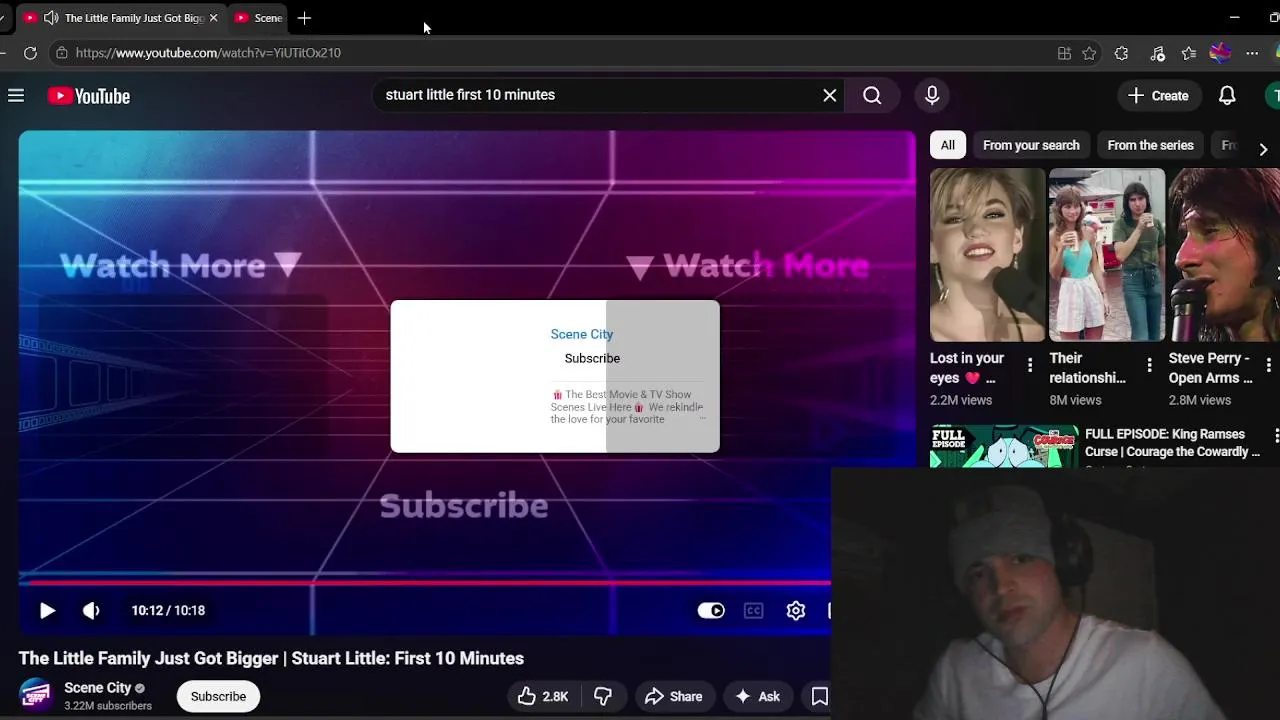
Task: Open the Scene City channel avatar
Action: 36,696
